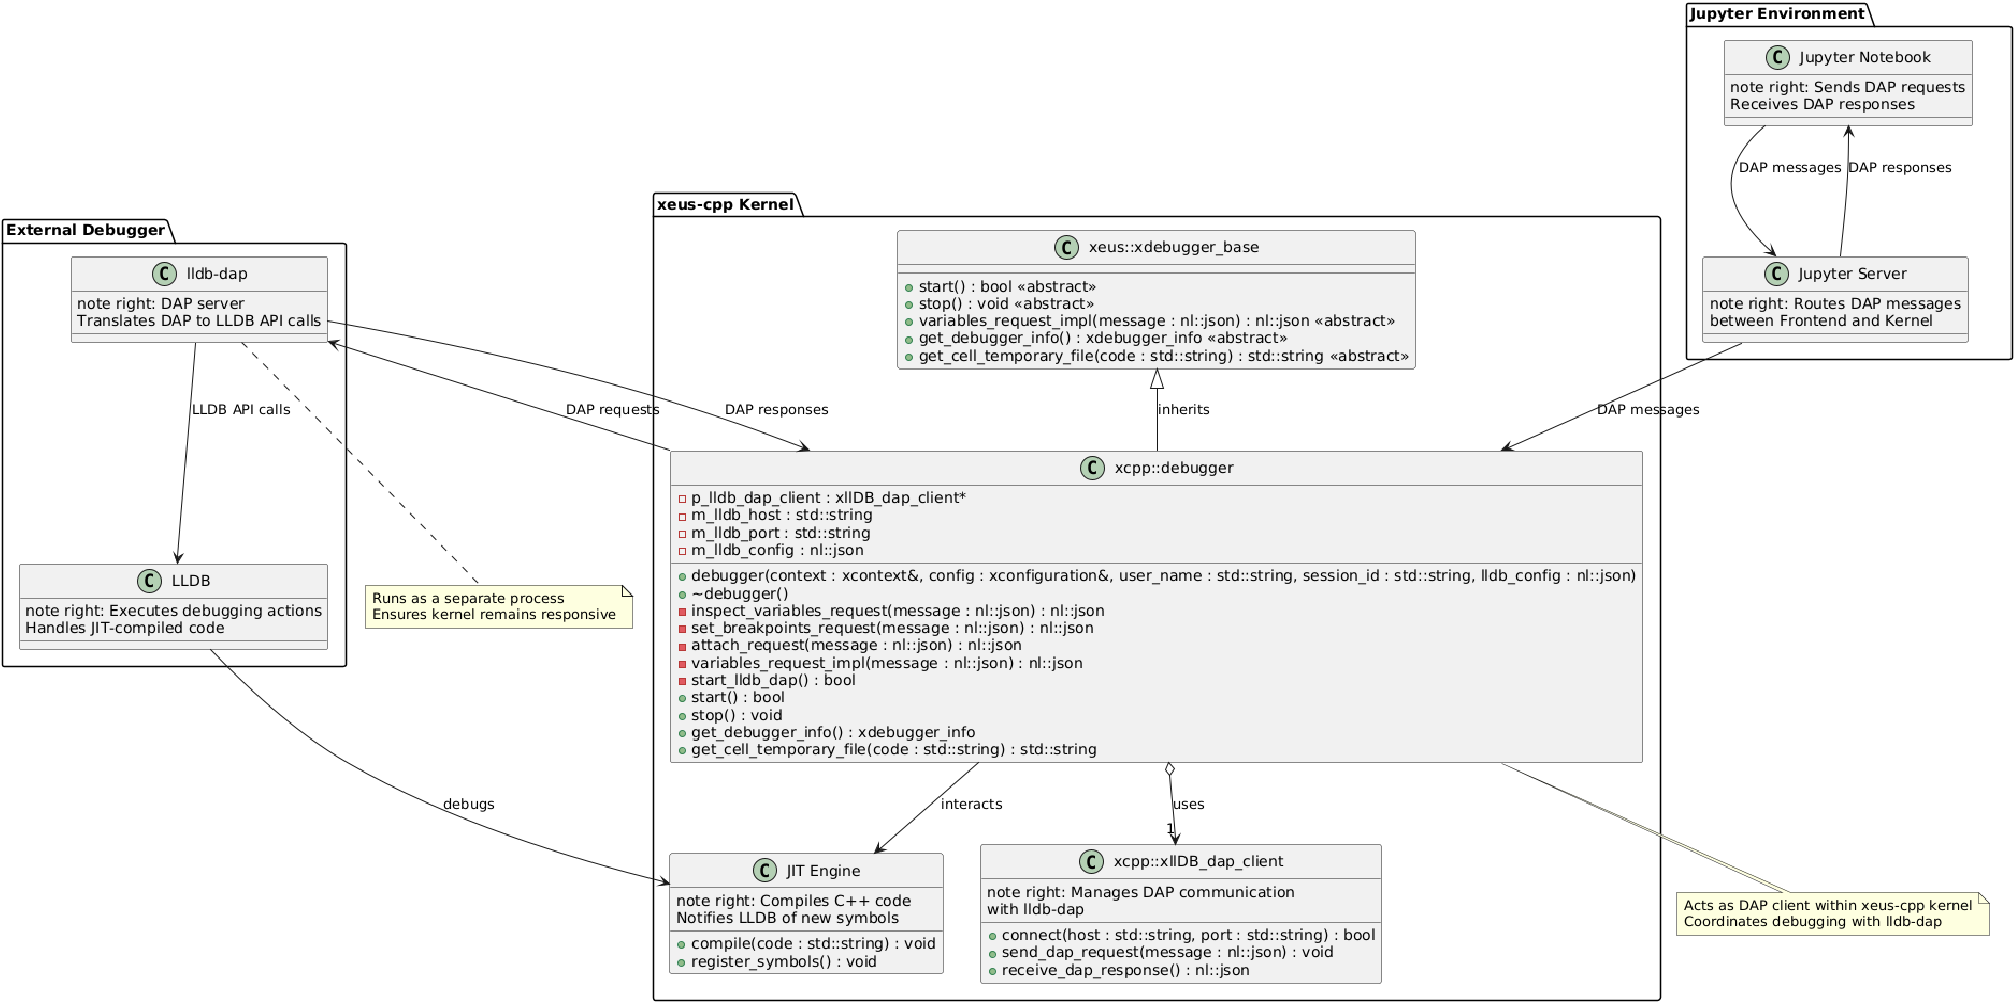The width and height of the screenshot is (2014, 1004).
Task: Click the debugs arrow label
Action: tap(468, 804)
